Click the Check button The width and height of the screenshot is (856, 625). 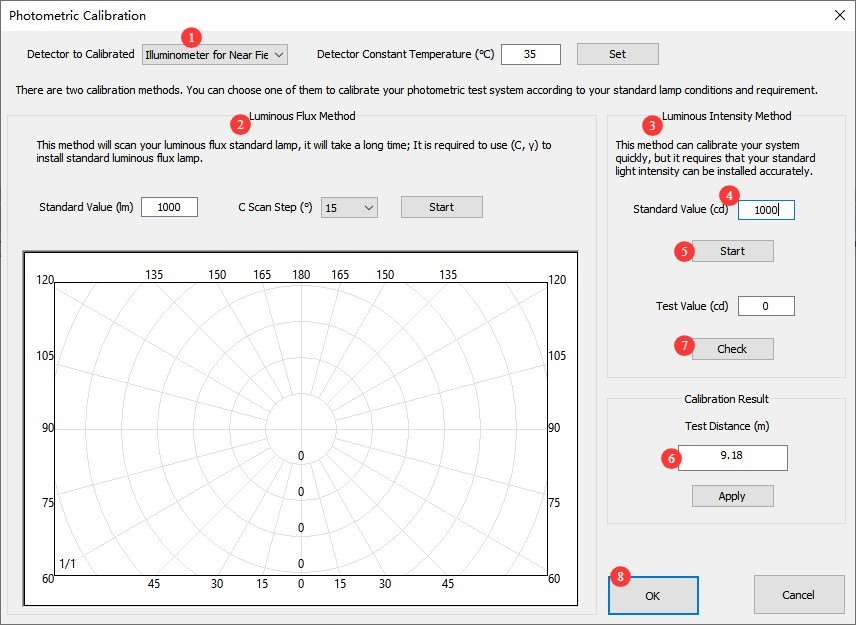click(x=733, y=349)
